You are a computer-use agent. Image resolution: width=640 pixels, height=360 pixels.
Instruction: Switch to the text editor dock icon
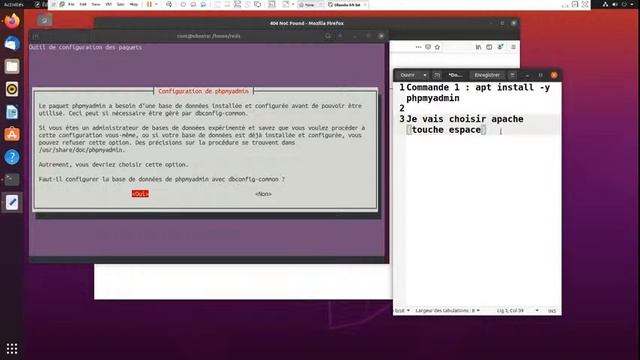tap(12, 202)
